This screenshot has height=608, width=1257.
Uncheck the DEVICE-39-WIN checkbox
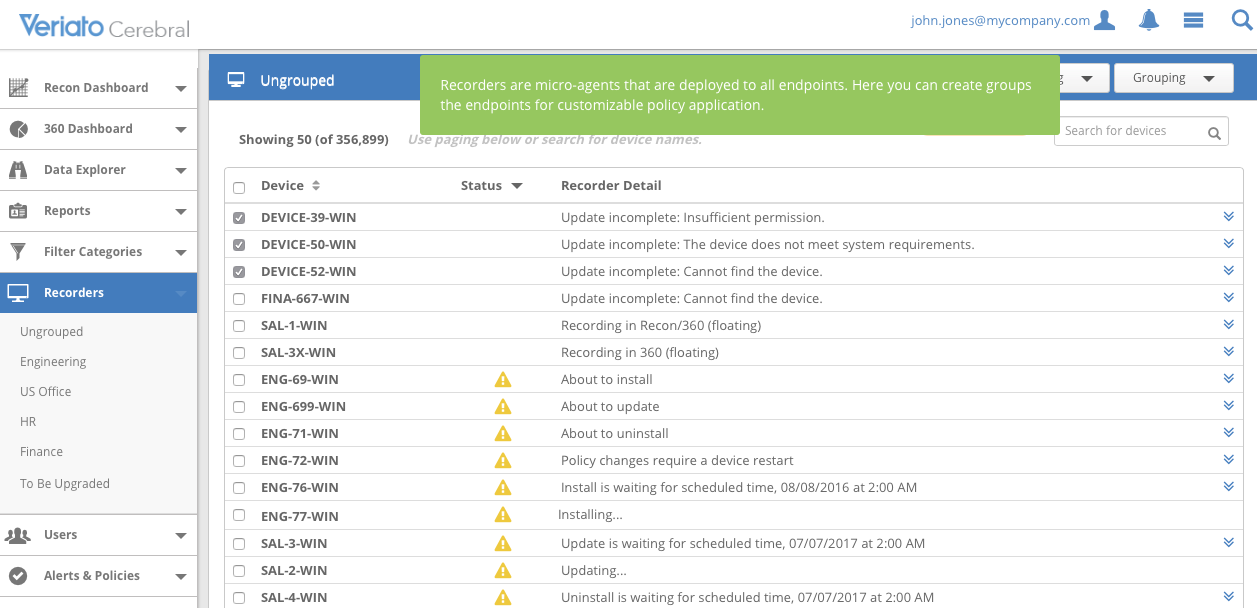[x=239, y=218]
